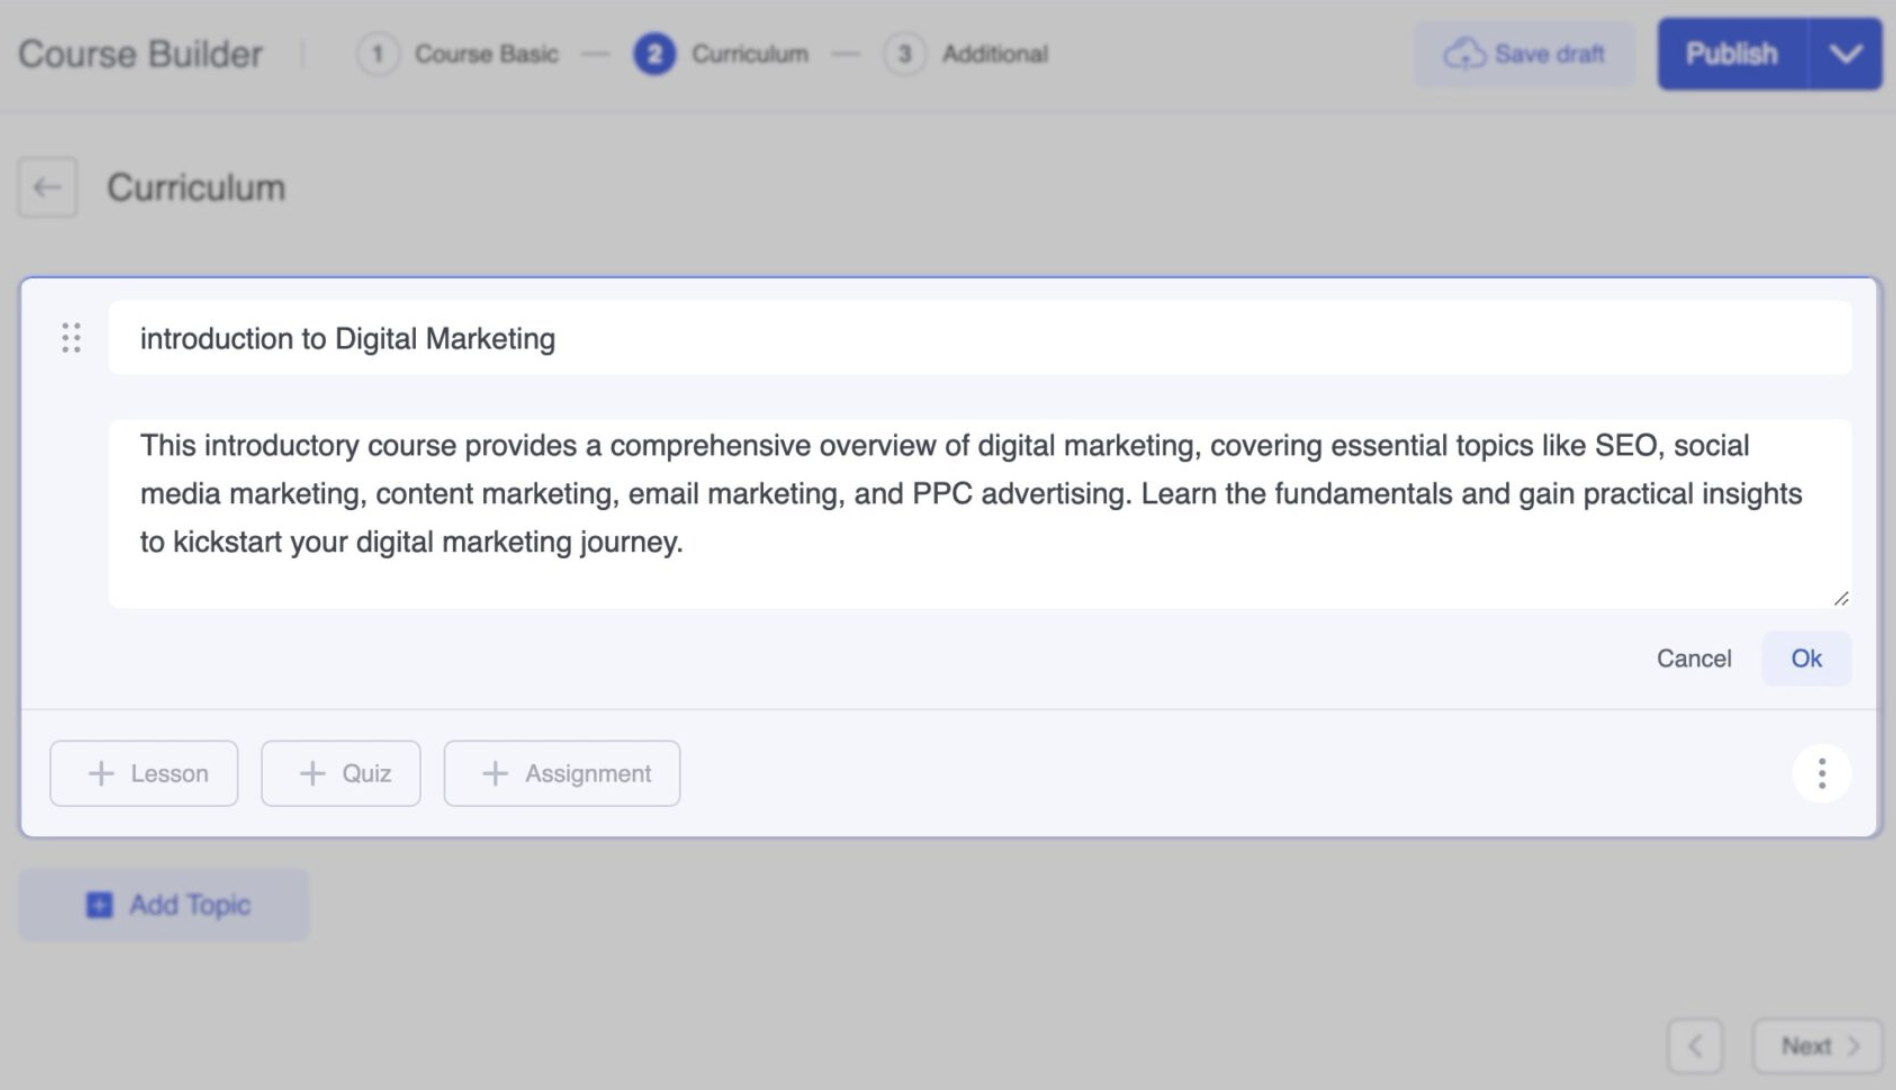Cancel the topic edit

pyautogui.click(x=1693, y=658)
